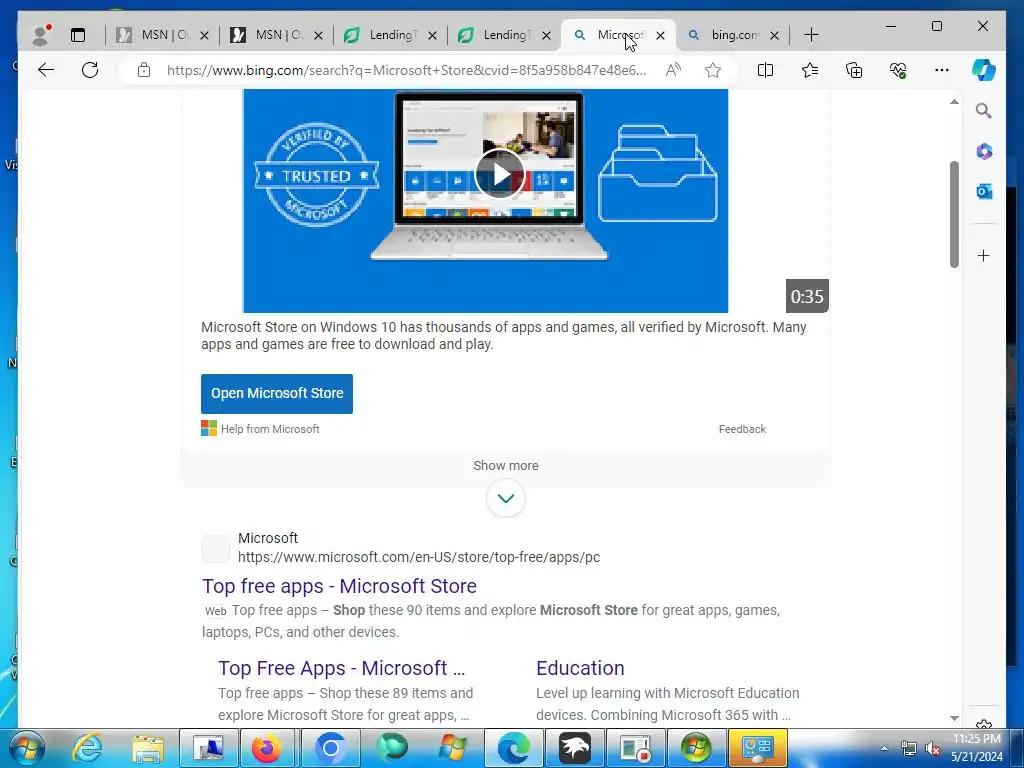Open Microsoft Edge taskbar icon

coord(513,748)
